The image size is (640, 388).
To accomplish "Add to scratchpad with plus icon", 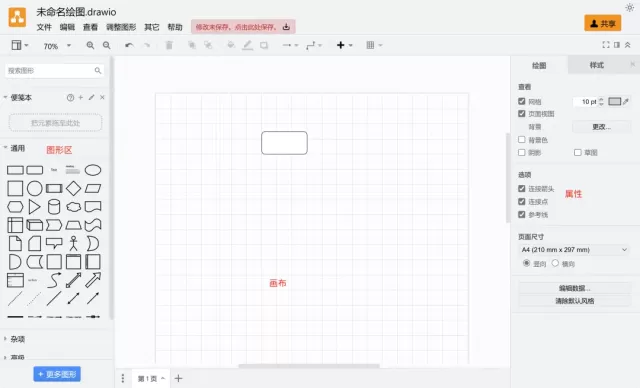I will (x=81, y=98).
